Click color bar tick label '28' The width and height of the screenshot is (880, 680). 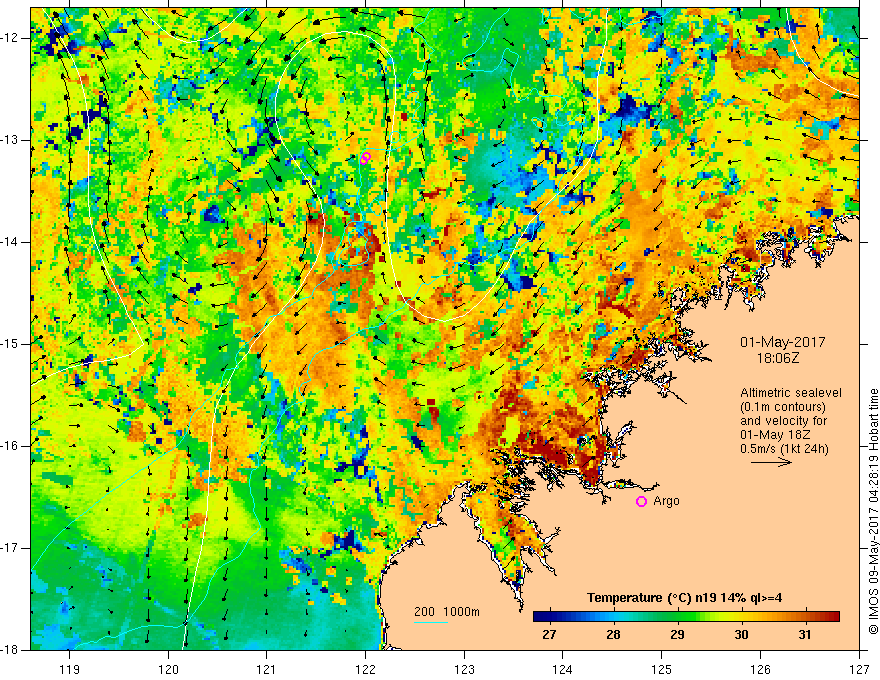coord(613,635)
